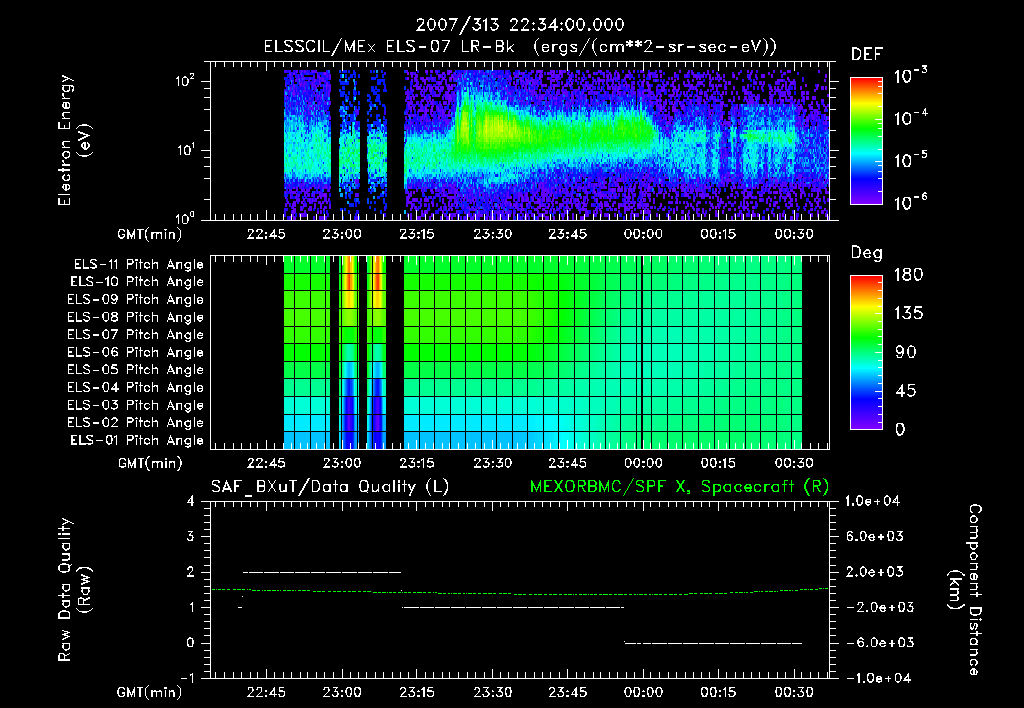Click the 10^2 tick on electron energy axis

185,81
